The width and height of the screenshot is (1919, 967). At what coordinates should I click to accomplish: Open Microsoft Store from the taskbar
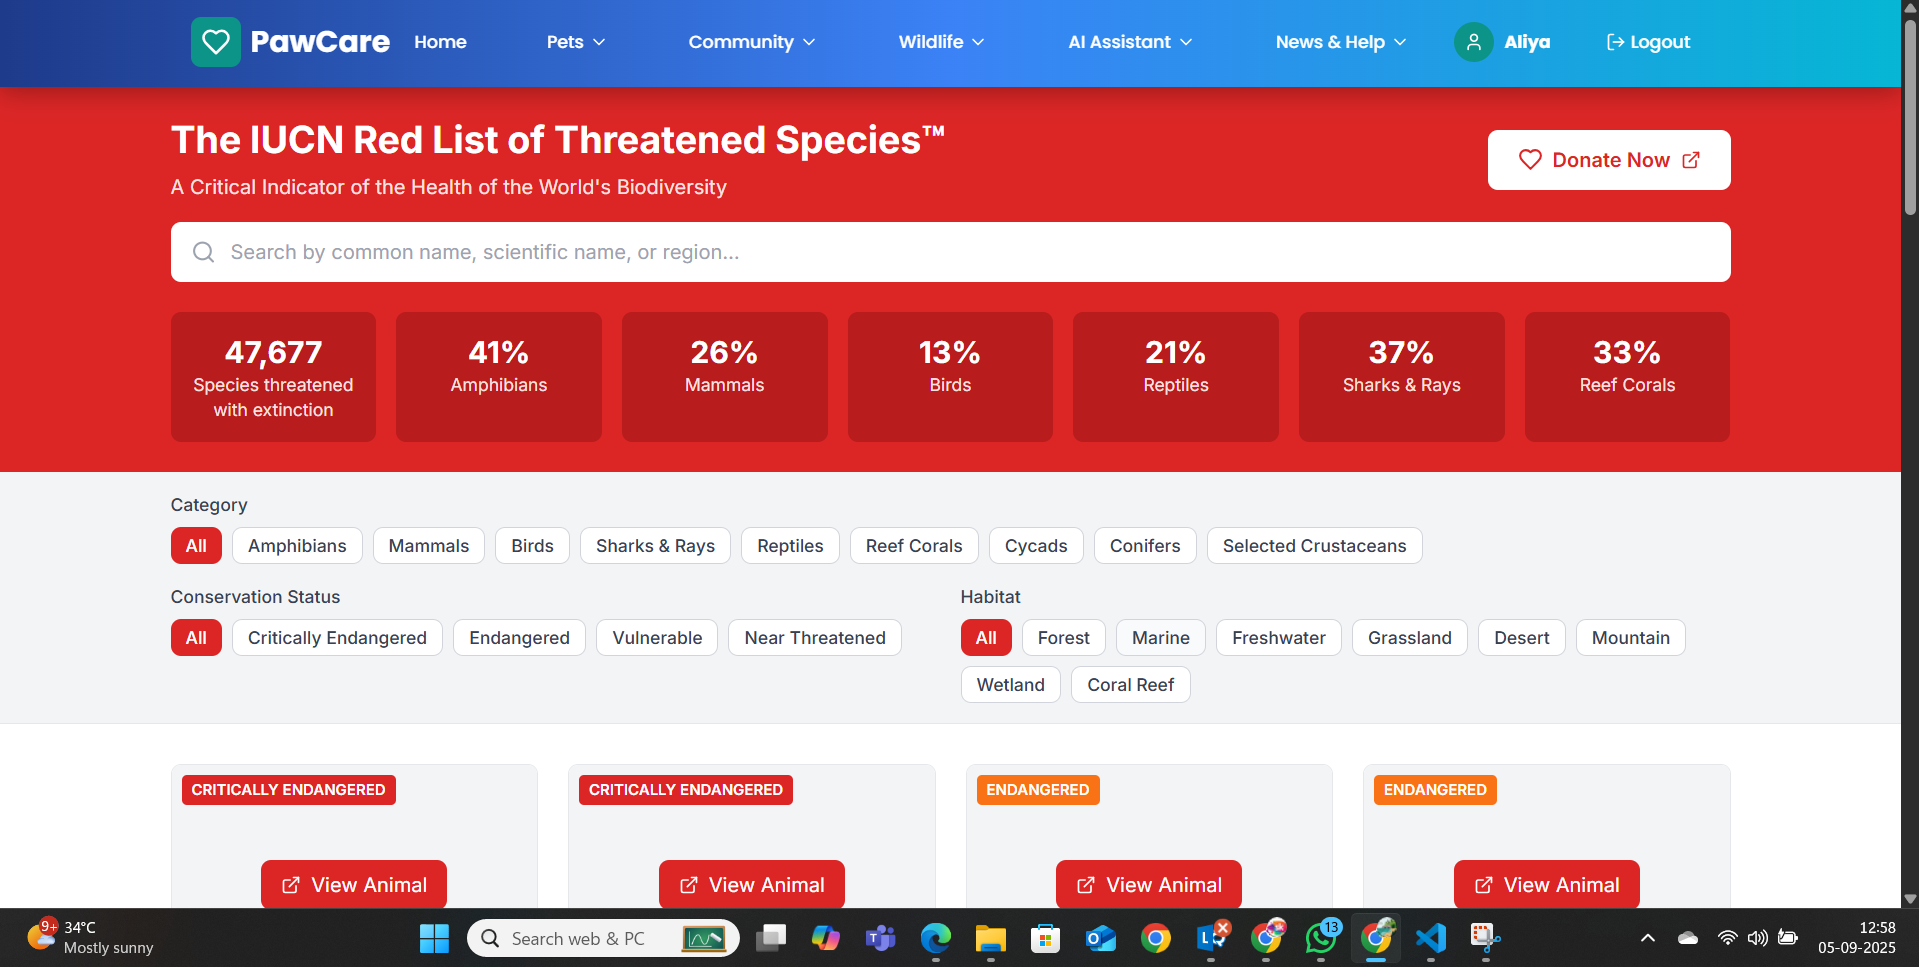tap(1046, 938)
